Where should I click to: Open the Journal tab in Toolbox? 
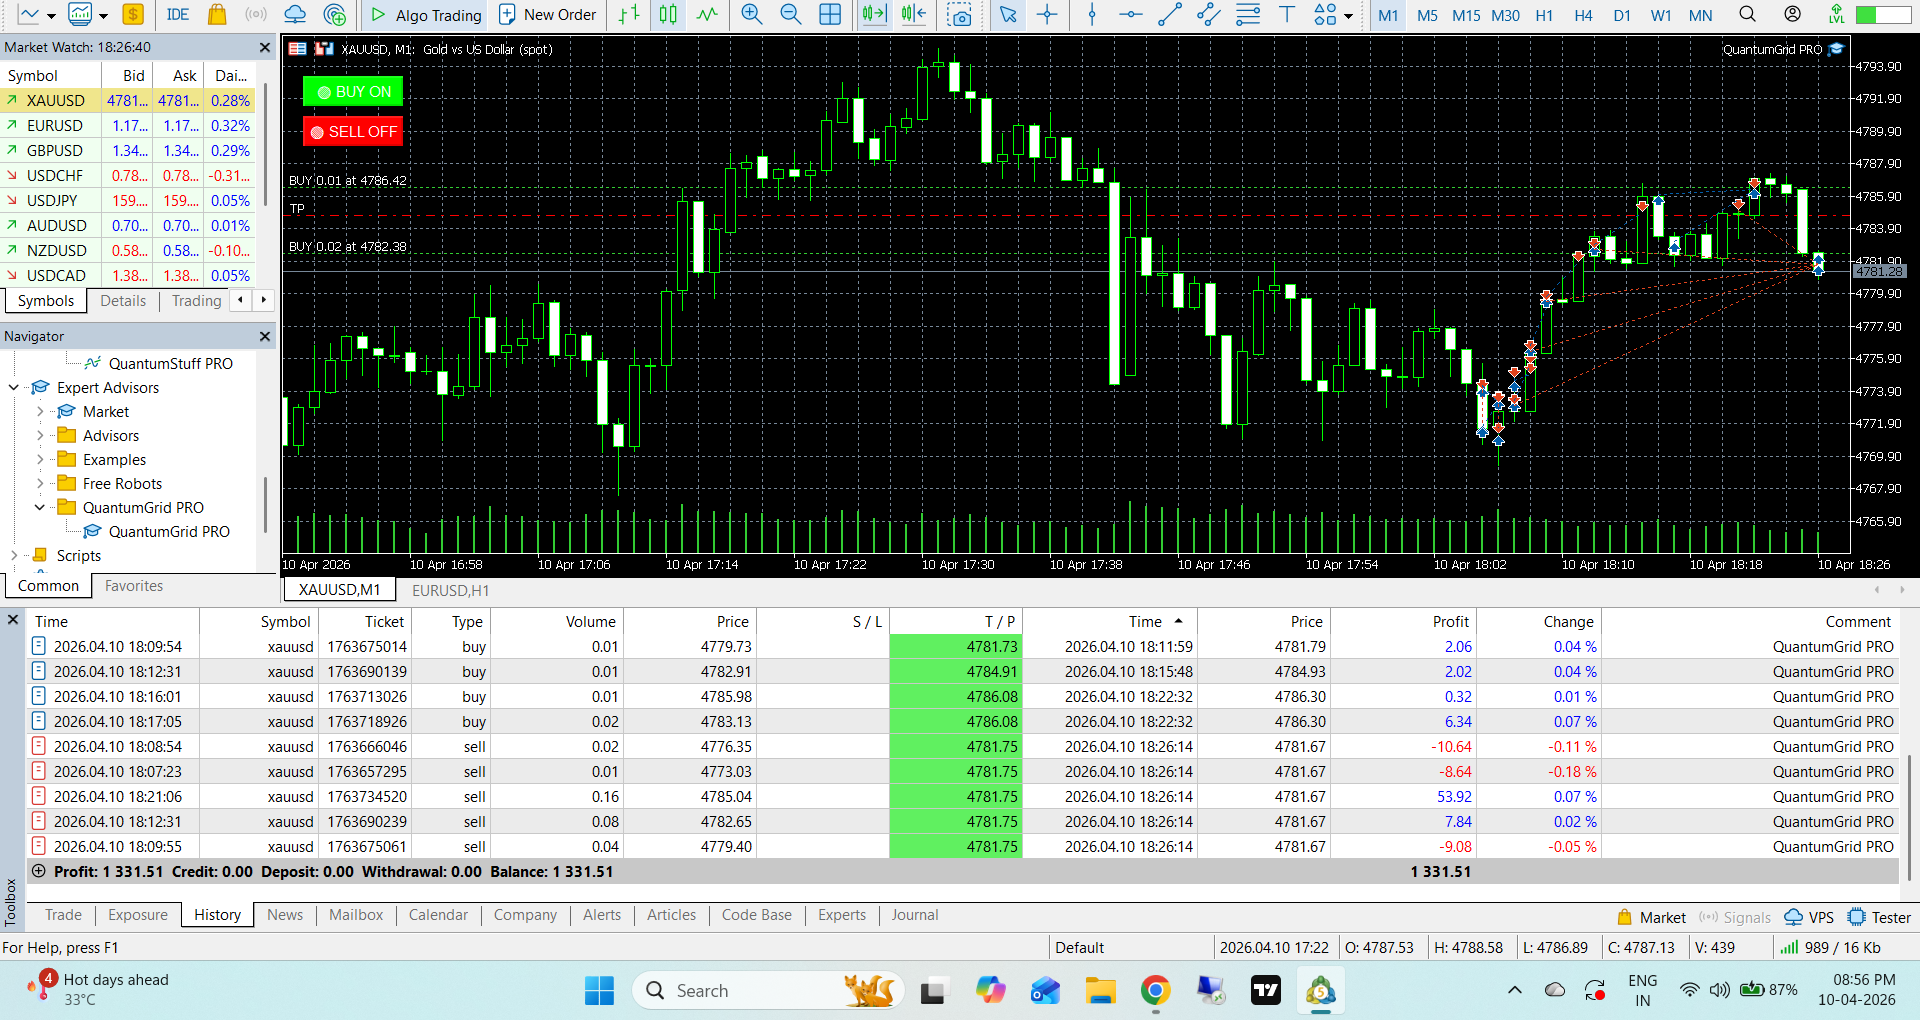pyautogui.click(x=915, y=915)
